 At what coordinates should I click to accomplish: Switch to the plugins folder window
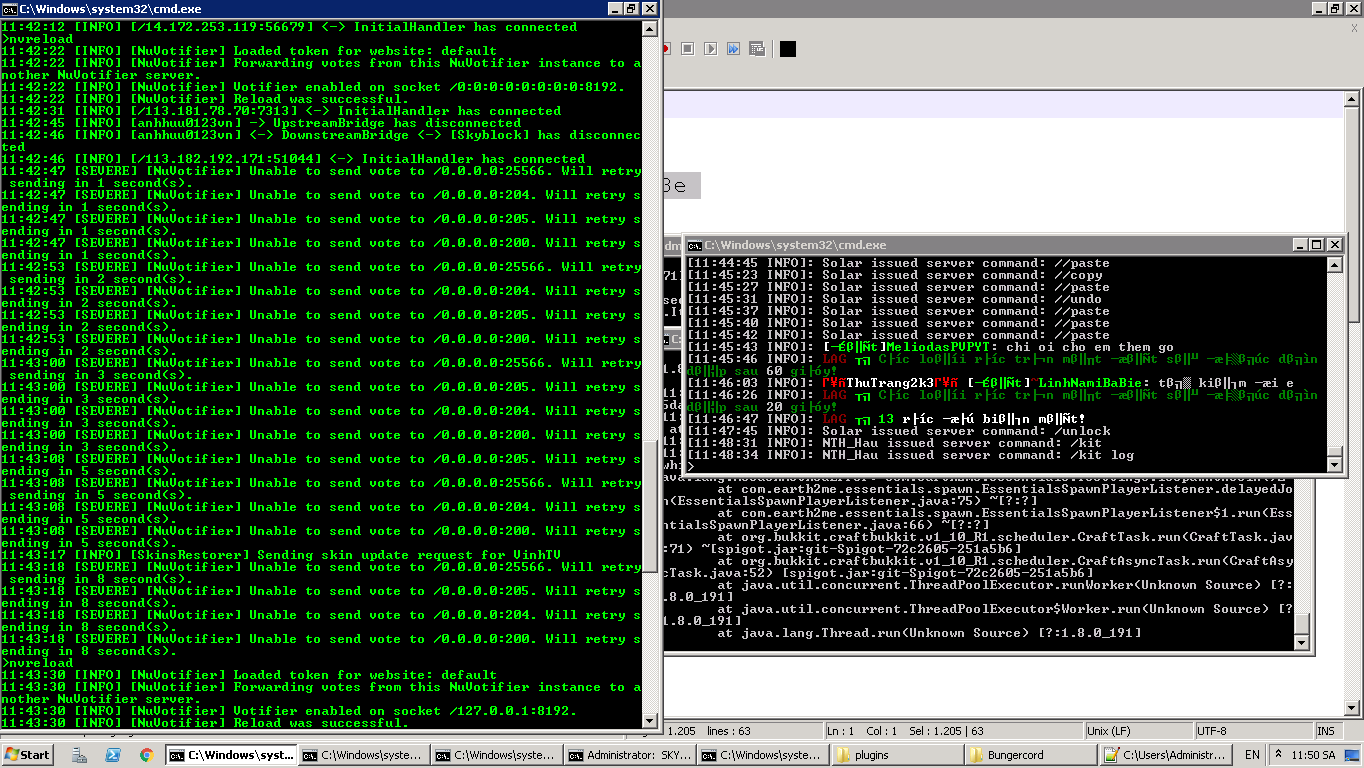click(896, 755)
